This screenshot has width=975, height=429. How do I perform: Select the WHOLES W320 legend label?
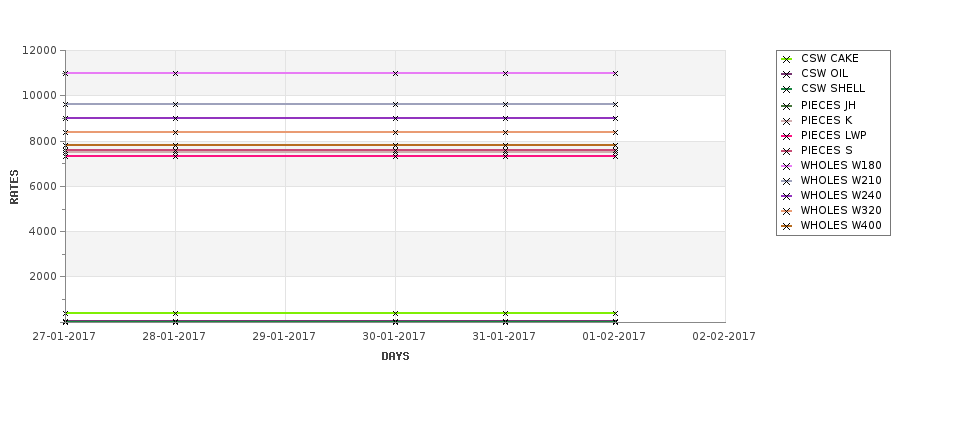coord(841,211)
